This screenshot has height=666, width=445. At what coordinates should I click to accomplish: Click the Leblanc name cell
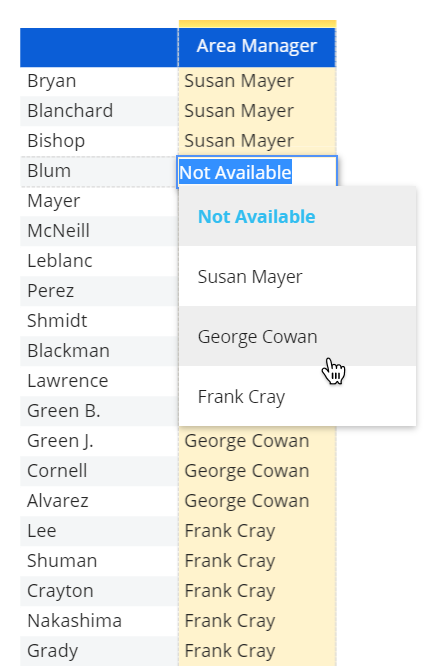[x=99, y=261]
